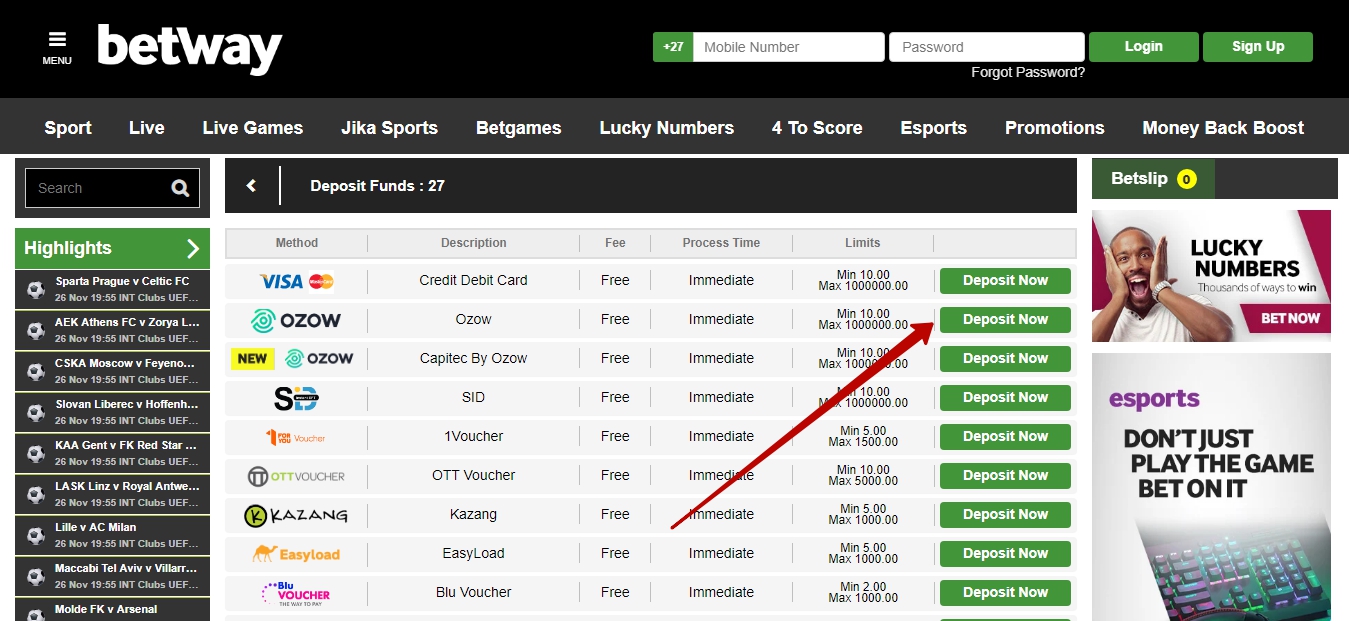Screen dimensions: 1349x621
Task: Open Lille v AC Milan match
Action: 112,536
